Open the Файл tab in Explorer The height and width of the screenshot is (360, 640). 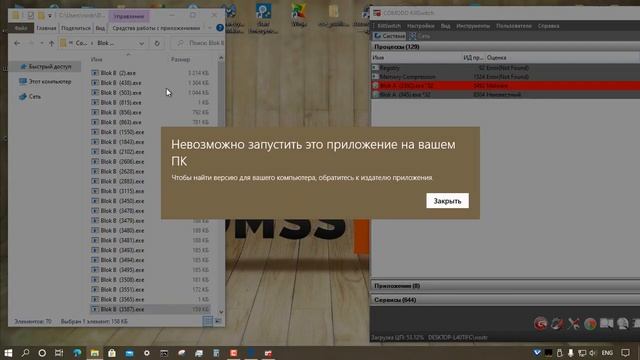[x=21, y=28]
